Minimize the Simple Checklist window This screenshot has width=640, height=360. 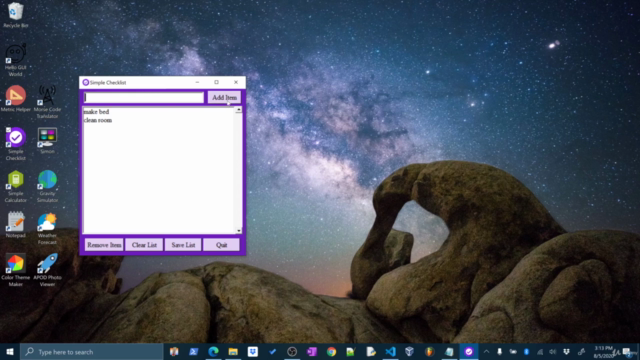tap(197, 82)
